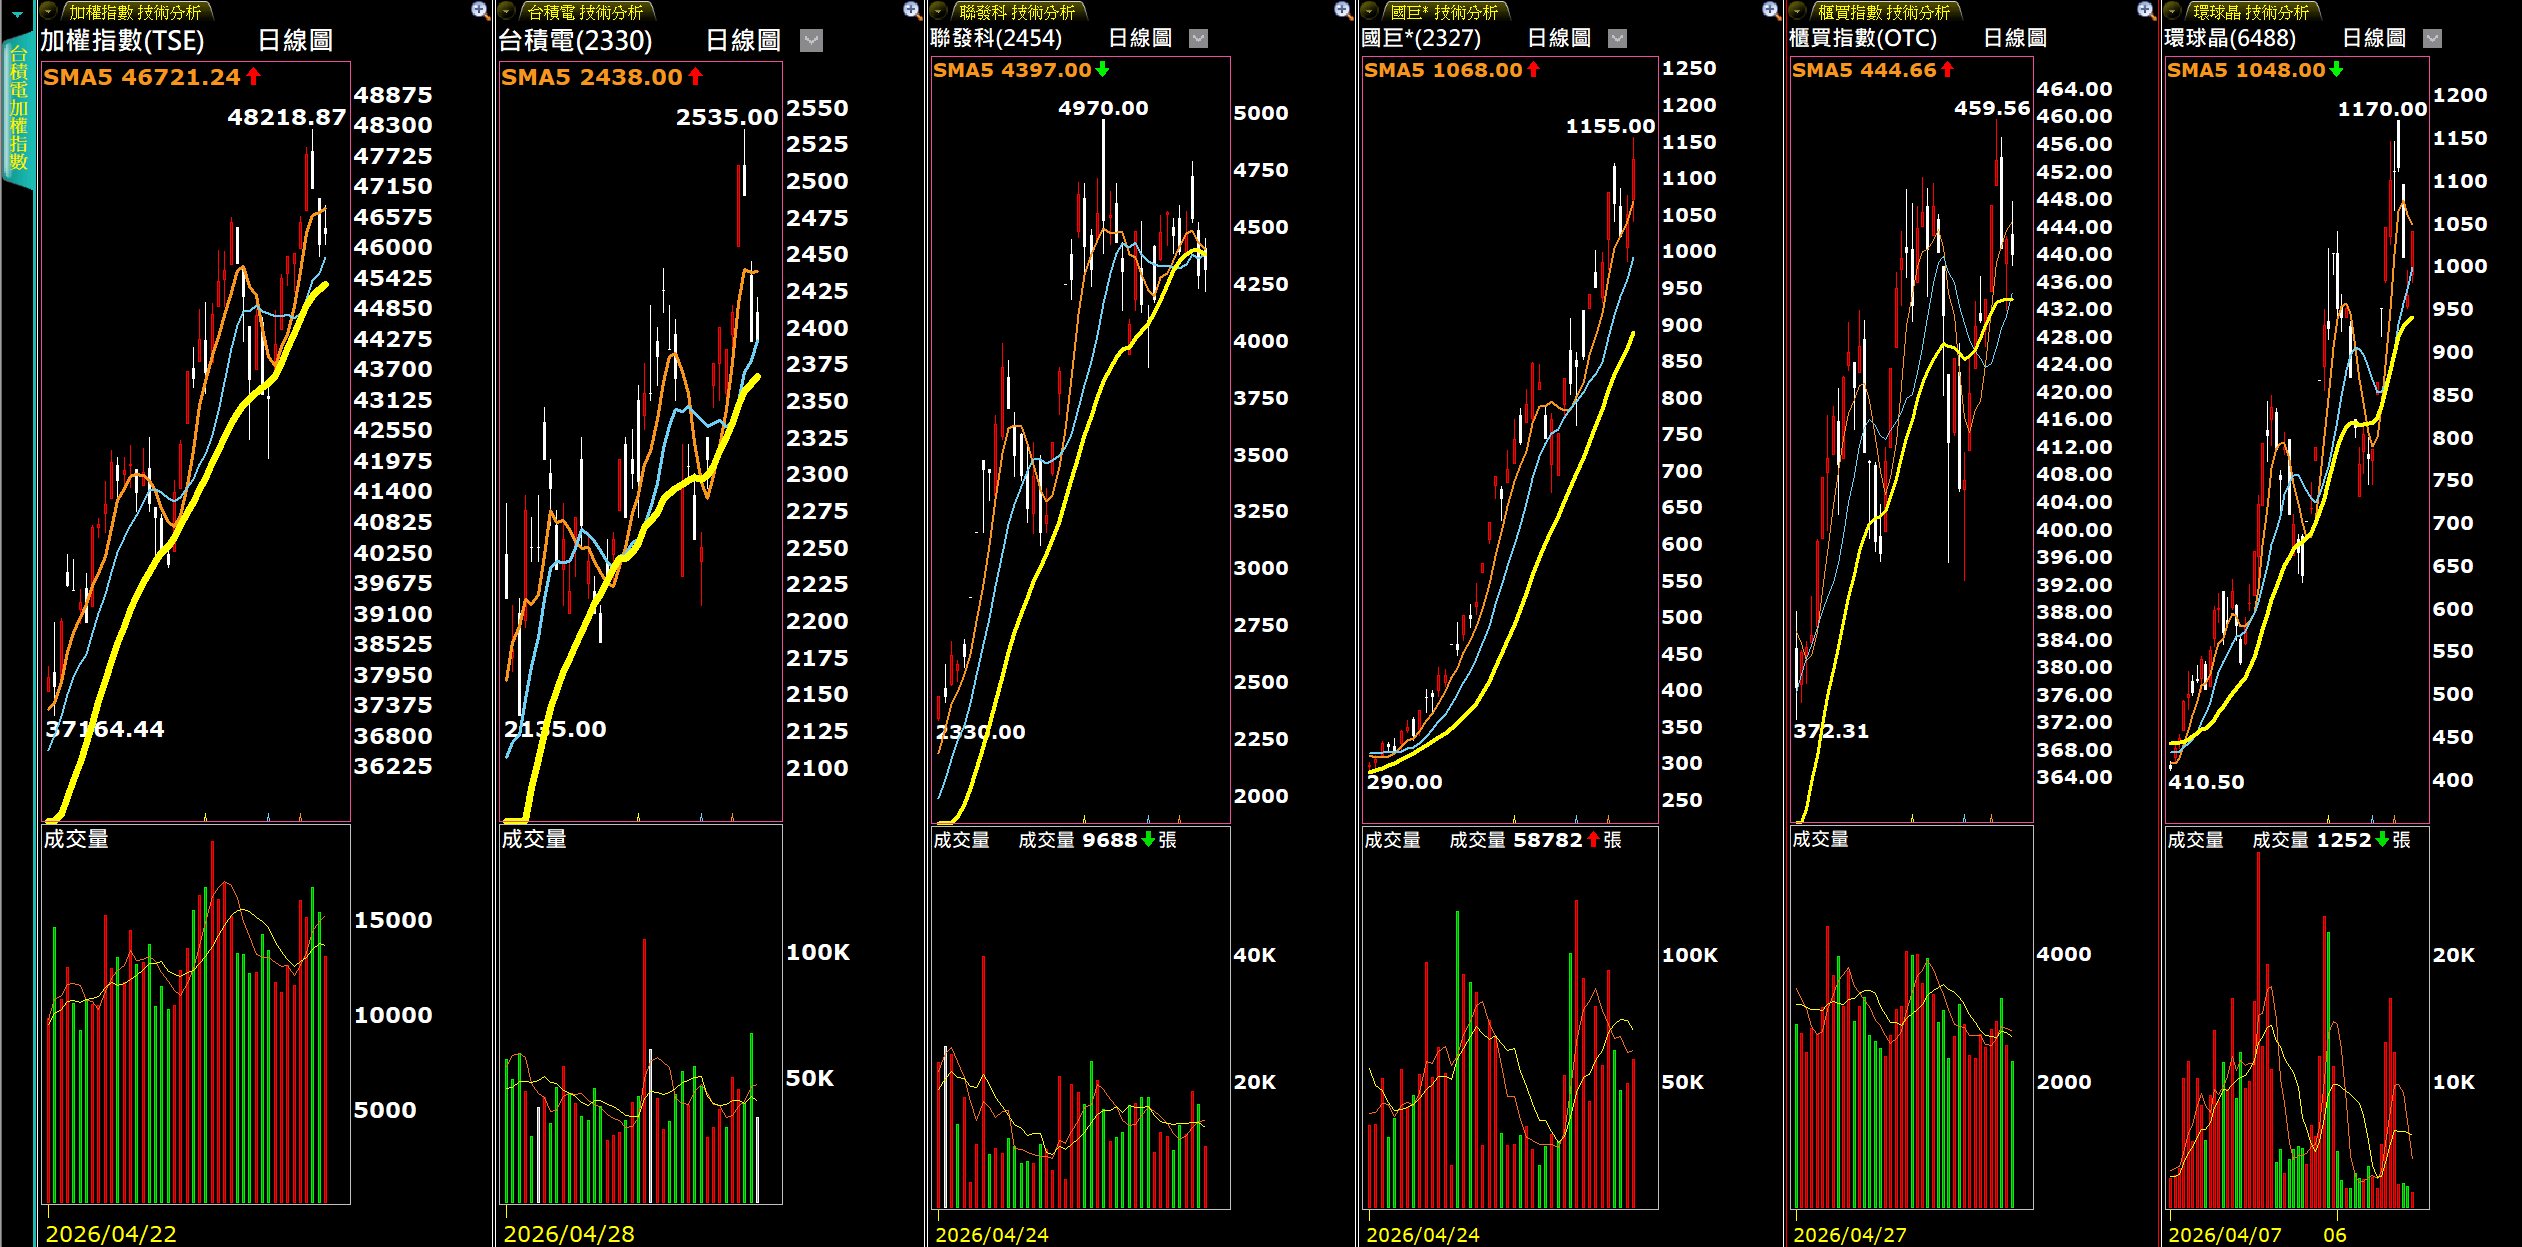Click the 環球晶(6488) chart title
This screenshot has height=1247, width=2522.
tap(2230, 38)
